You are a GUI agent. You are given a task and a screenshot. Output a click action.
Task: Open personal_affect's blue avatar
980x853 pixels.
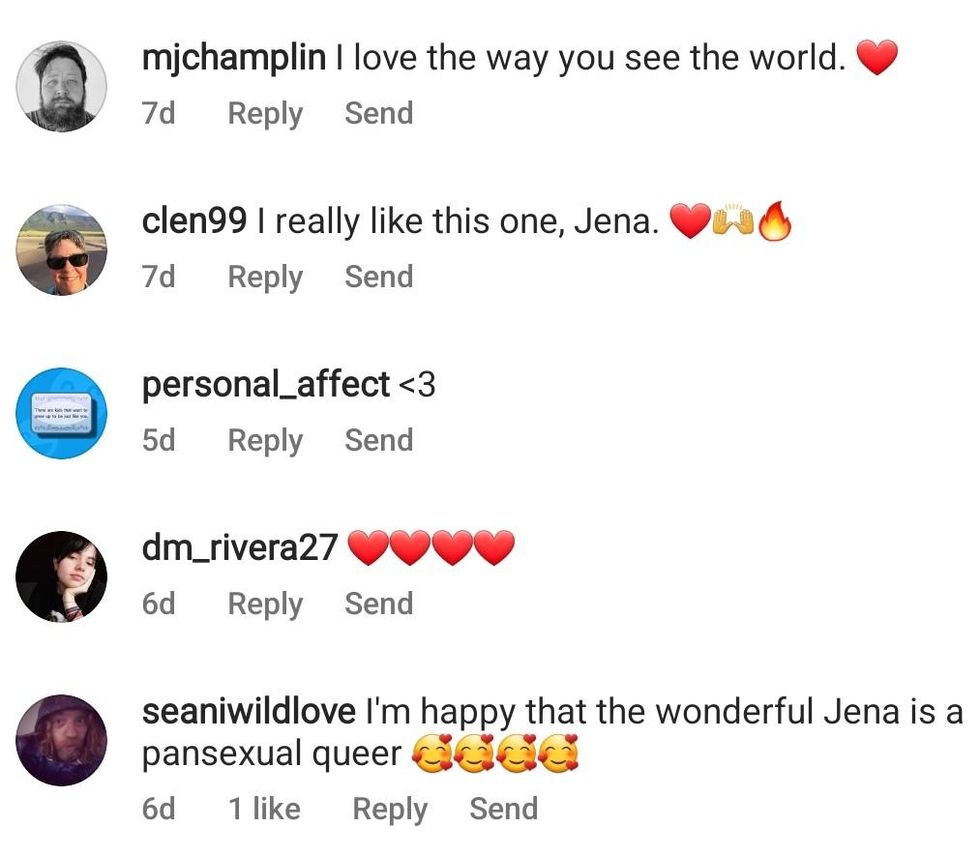(x=62, y=413)
